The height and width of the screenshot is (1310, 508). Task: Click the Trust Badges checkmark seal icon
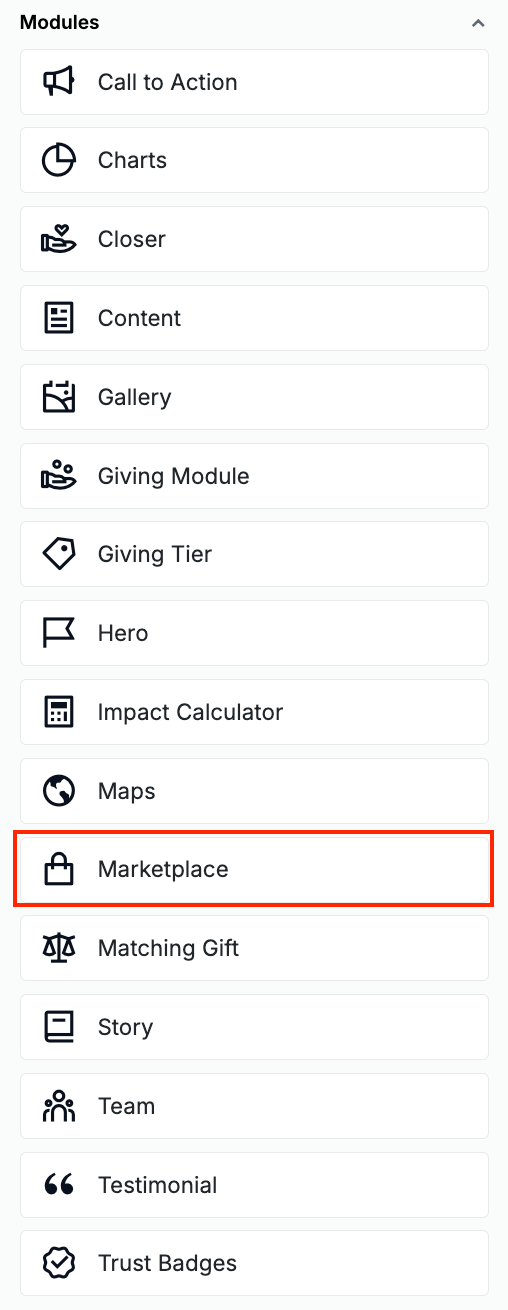tap(59, 1263)
